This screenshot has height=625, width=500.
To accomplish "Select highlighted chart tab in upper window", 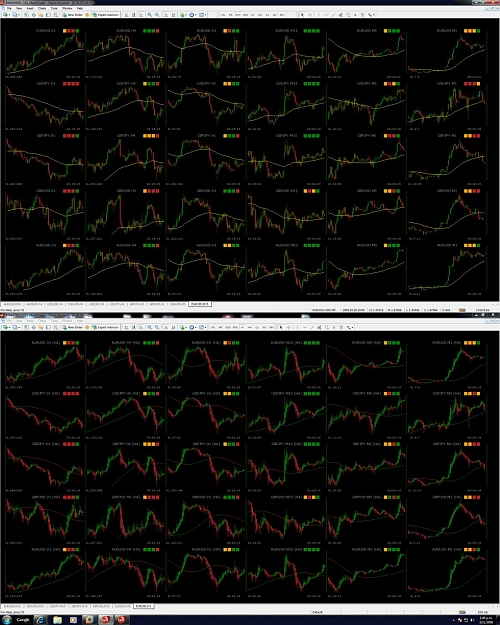I will [x=199, y=304].
